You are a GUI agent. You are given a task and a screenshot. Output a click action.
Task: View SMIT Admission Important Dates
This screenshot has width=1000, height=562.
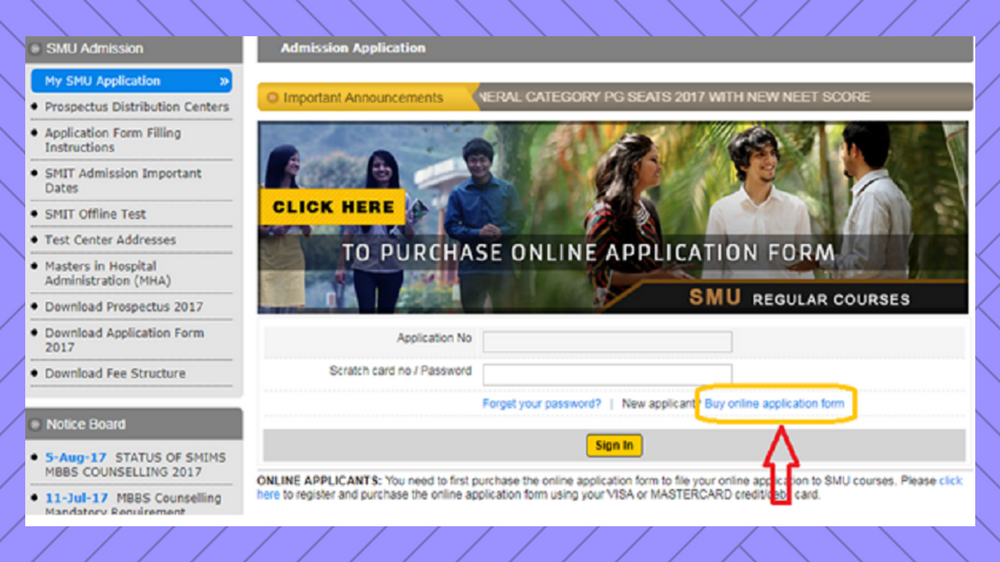(x=123, y=181)
